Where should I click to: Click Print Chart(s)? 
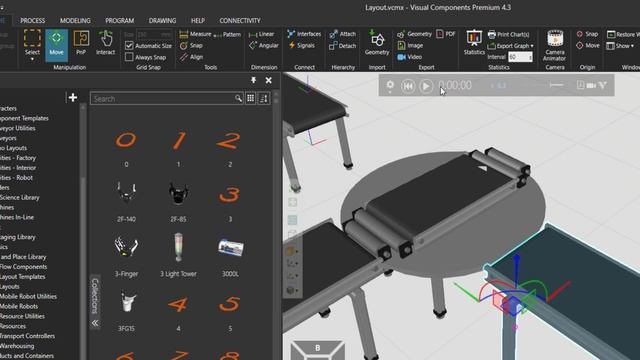point(509,35)
